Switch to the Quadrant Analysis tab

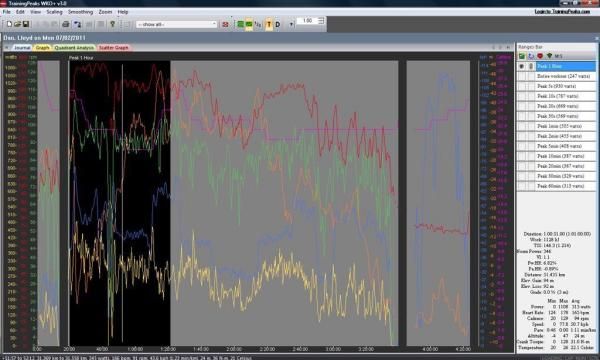tap(74, 47)
